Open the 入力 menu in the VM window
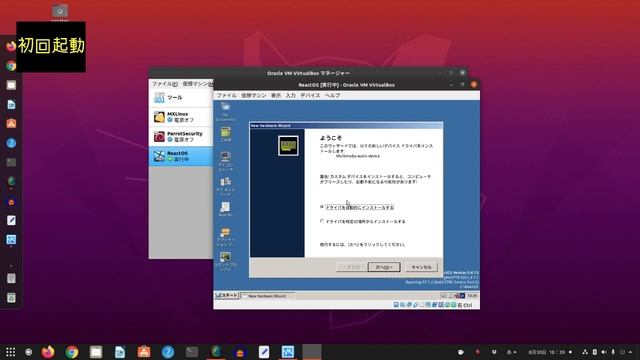The image size is (640, 360). (x=290, y=95)
